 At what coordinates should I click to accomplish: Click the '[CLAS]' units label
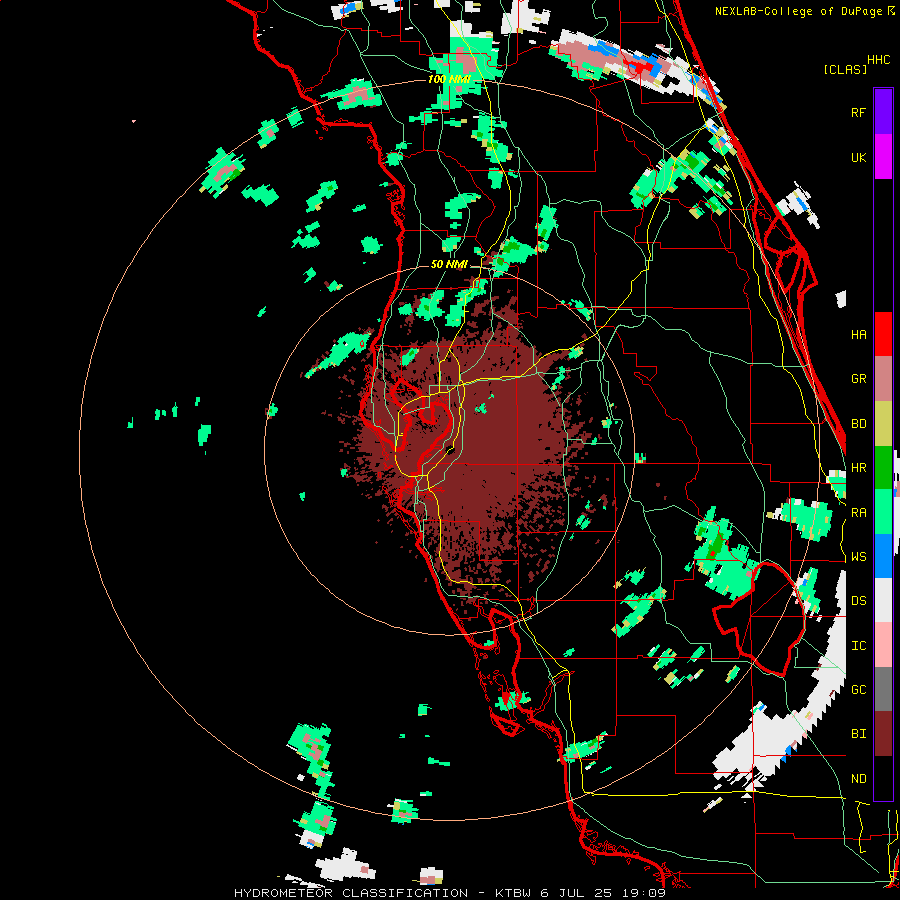click(845, 69)
